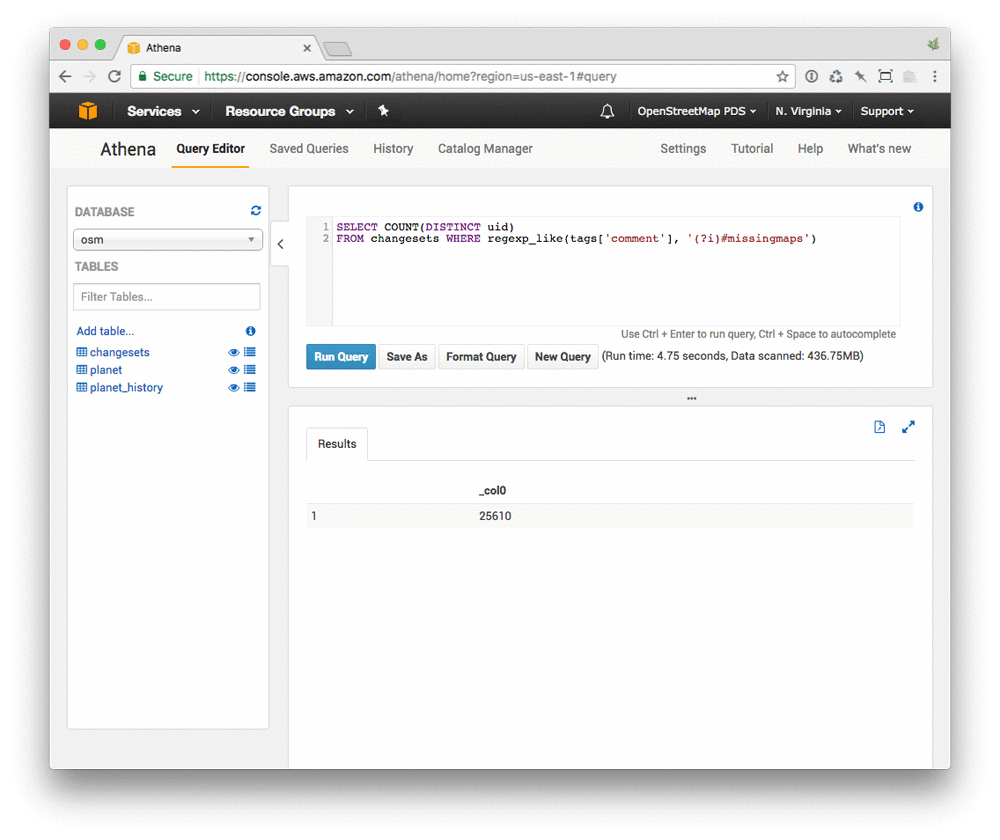Click the _col0 column header

pos(492,490)
